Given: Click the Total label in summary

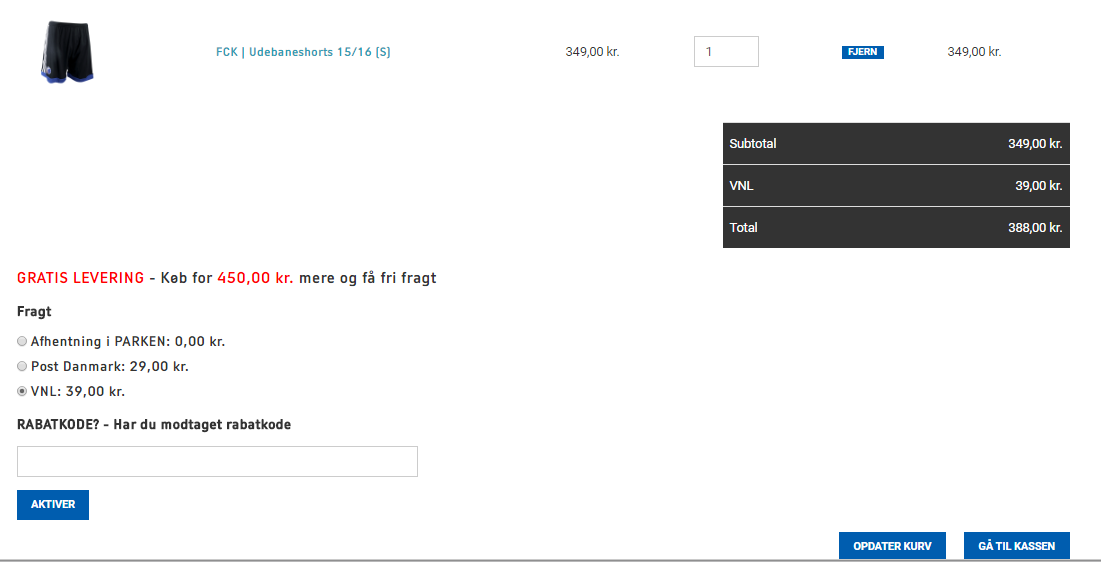Looking at the screenshot, I should 743,228.
